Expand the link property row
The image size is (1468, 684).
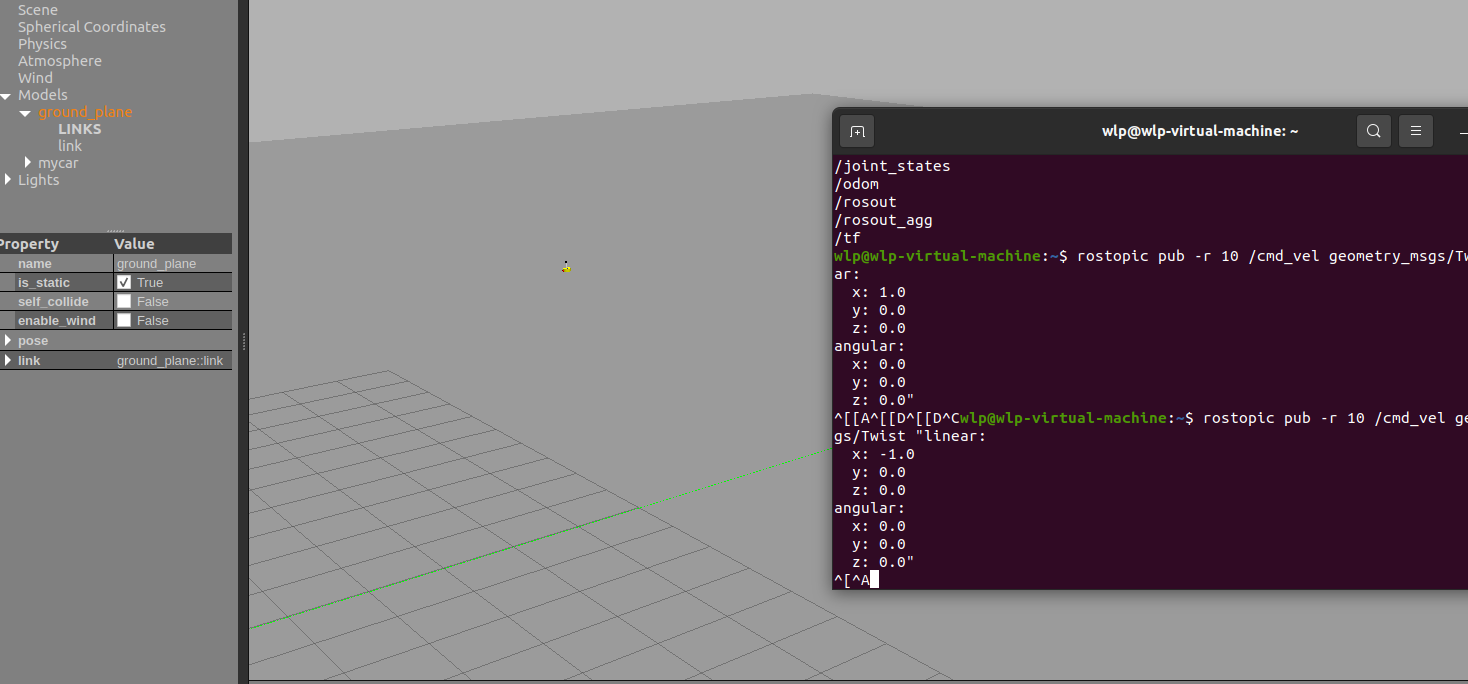(8, 360)
